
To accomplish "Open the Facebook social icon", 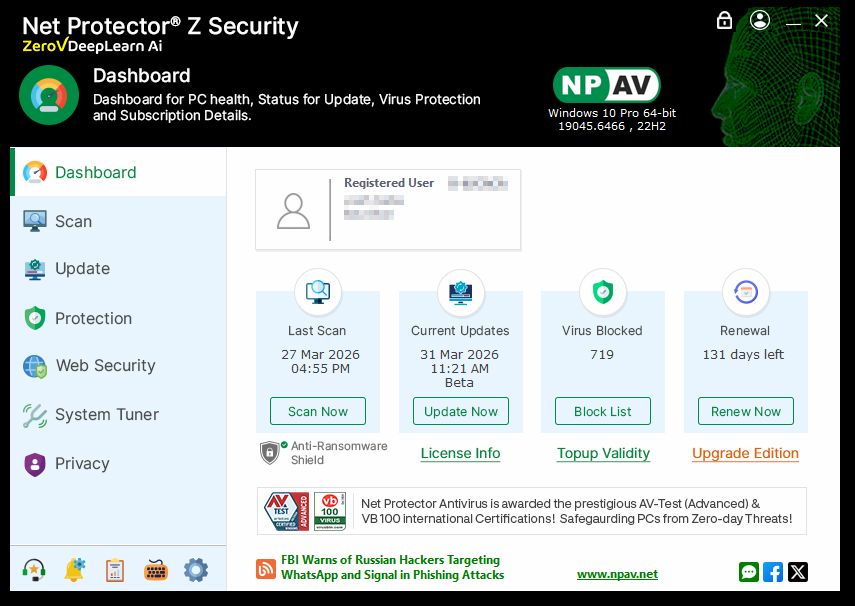I will (773, 572).
